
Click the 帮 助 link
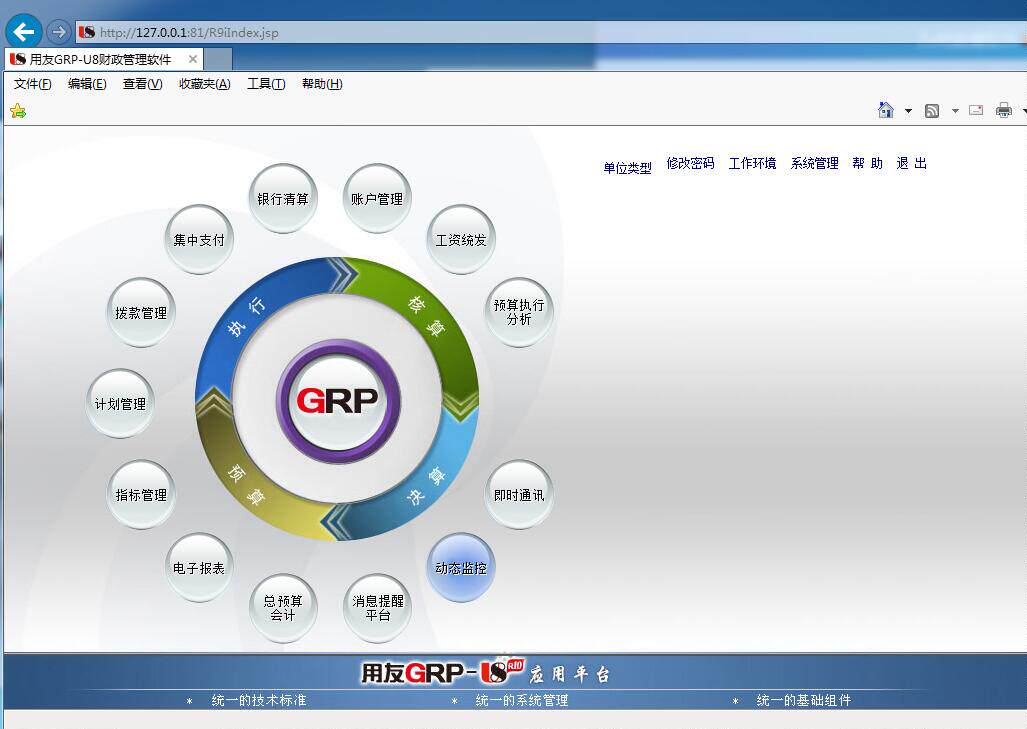pyautogui.click(x=868, y=163)
